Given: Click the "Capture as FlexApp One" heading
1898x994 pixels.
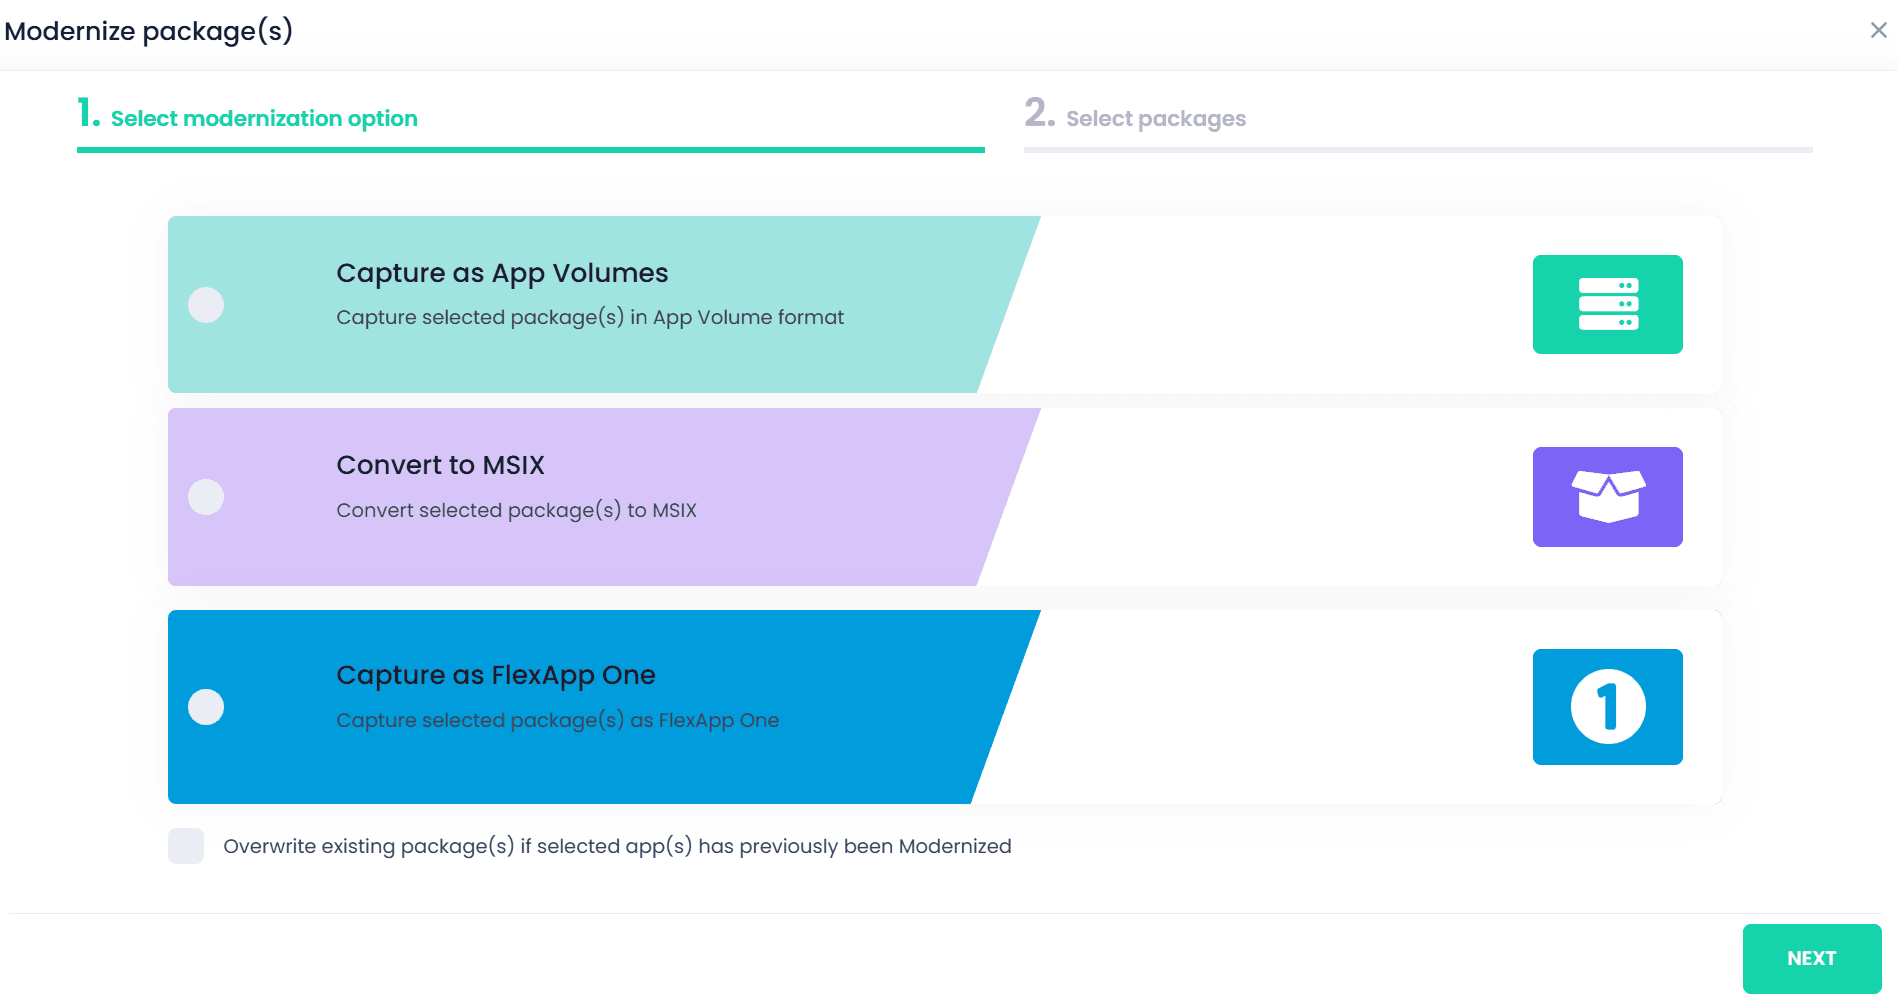Looking at the screenshot, I should point(496,675).
